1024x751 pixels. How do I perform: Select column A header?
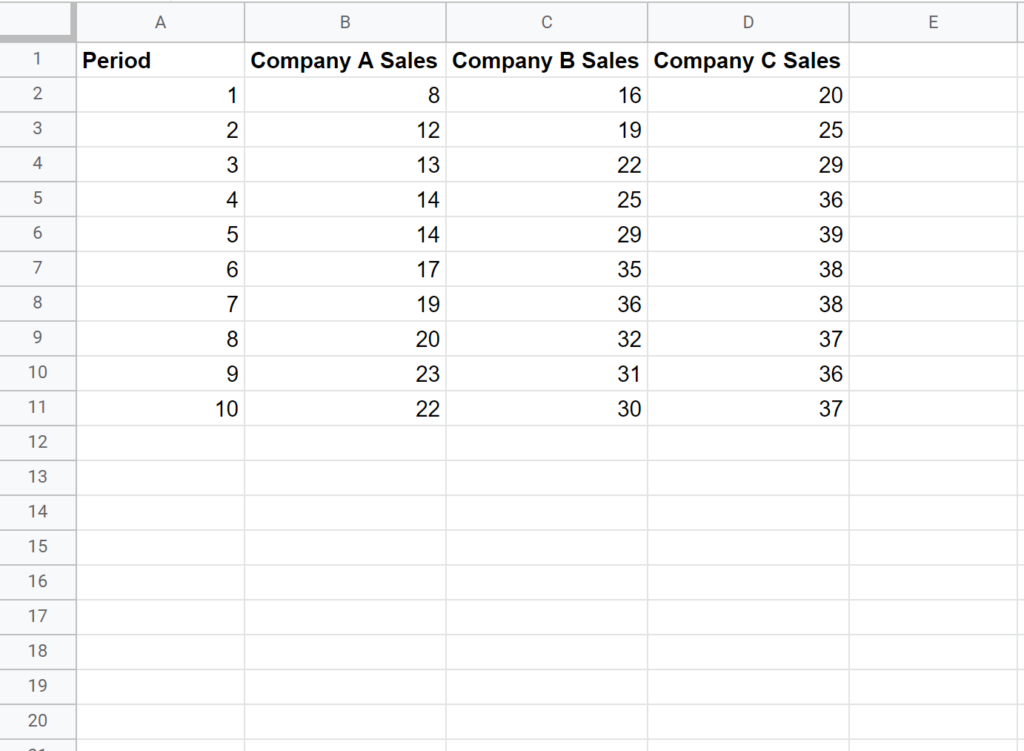[x=160, y=22]
